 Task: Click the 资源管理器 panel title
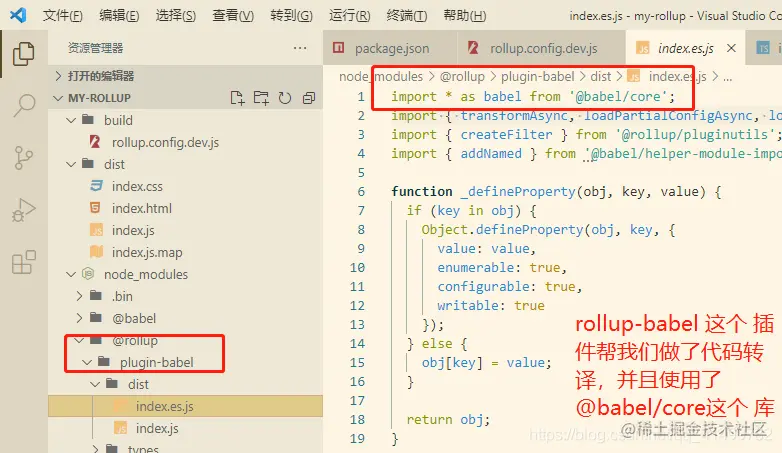[x=95, y=48]
